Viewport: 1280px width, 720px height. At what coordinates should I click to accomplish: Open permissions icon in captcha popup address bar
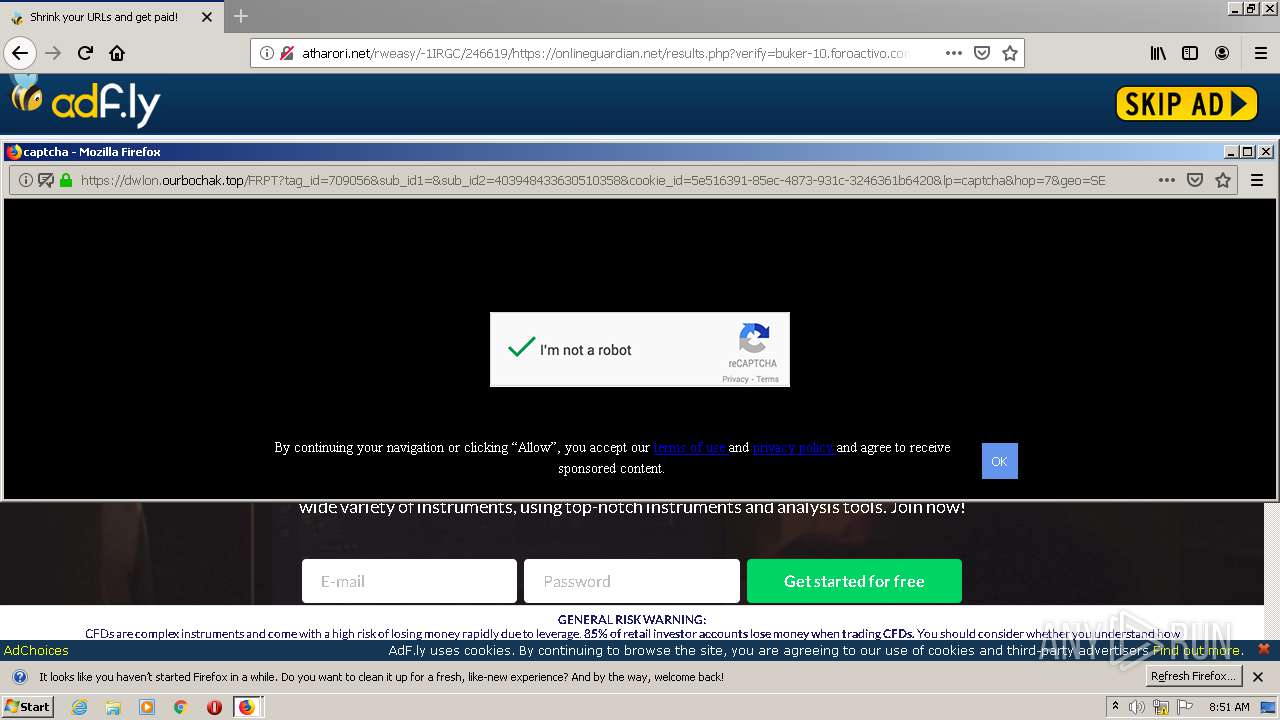[46, 180]
